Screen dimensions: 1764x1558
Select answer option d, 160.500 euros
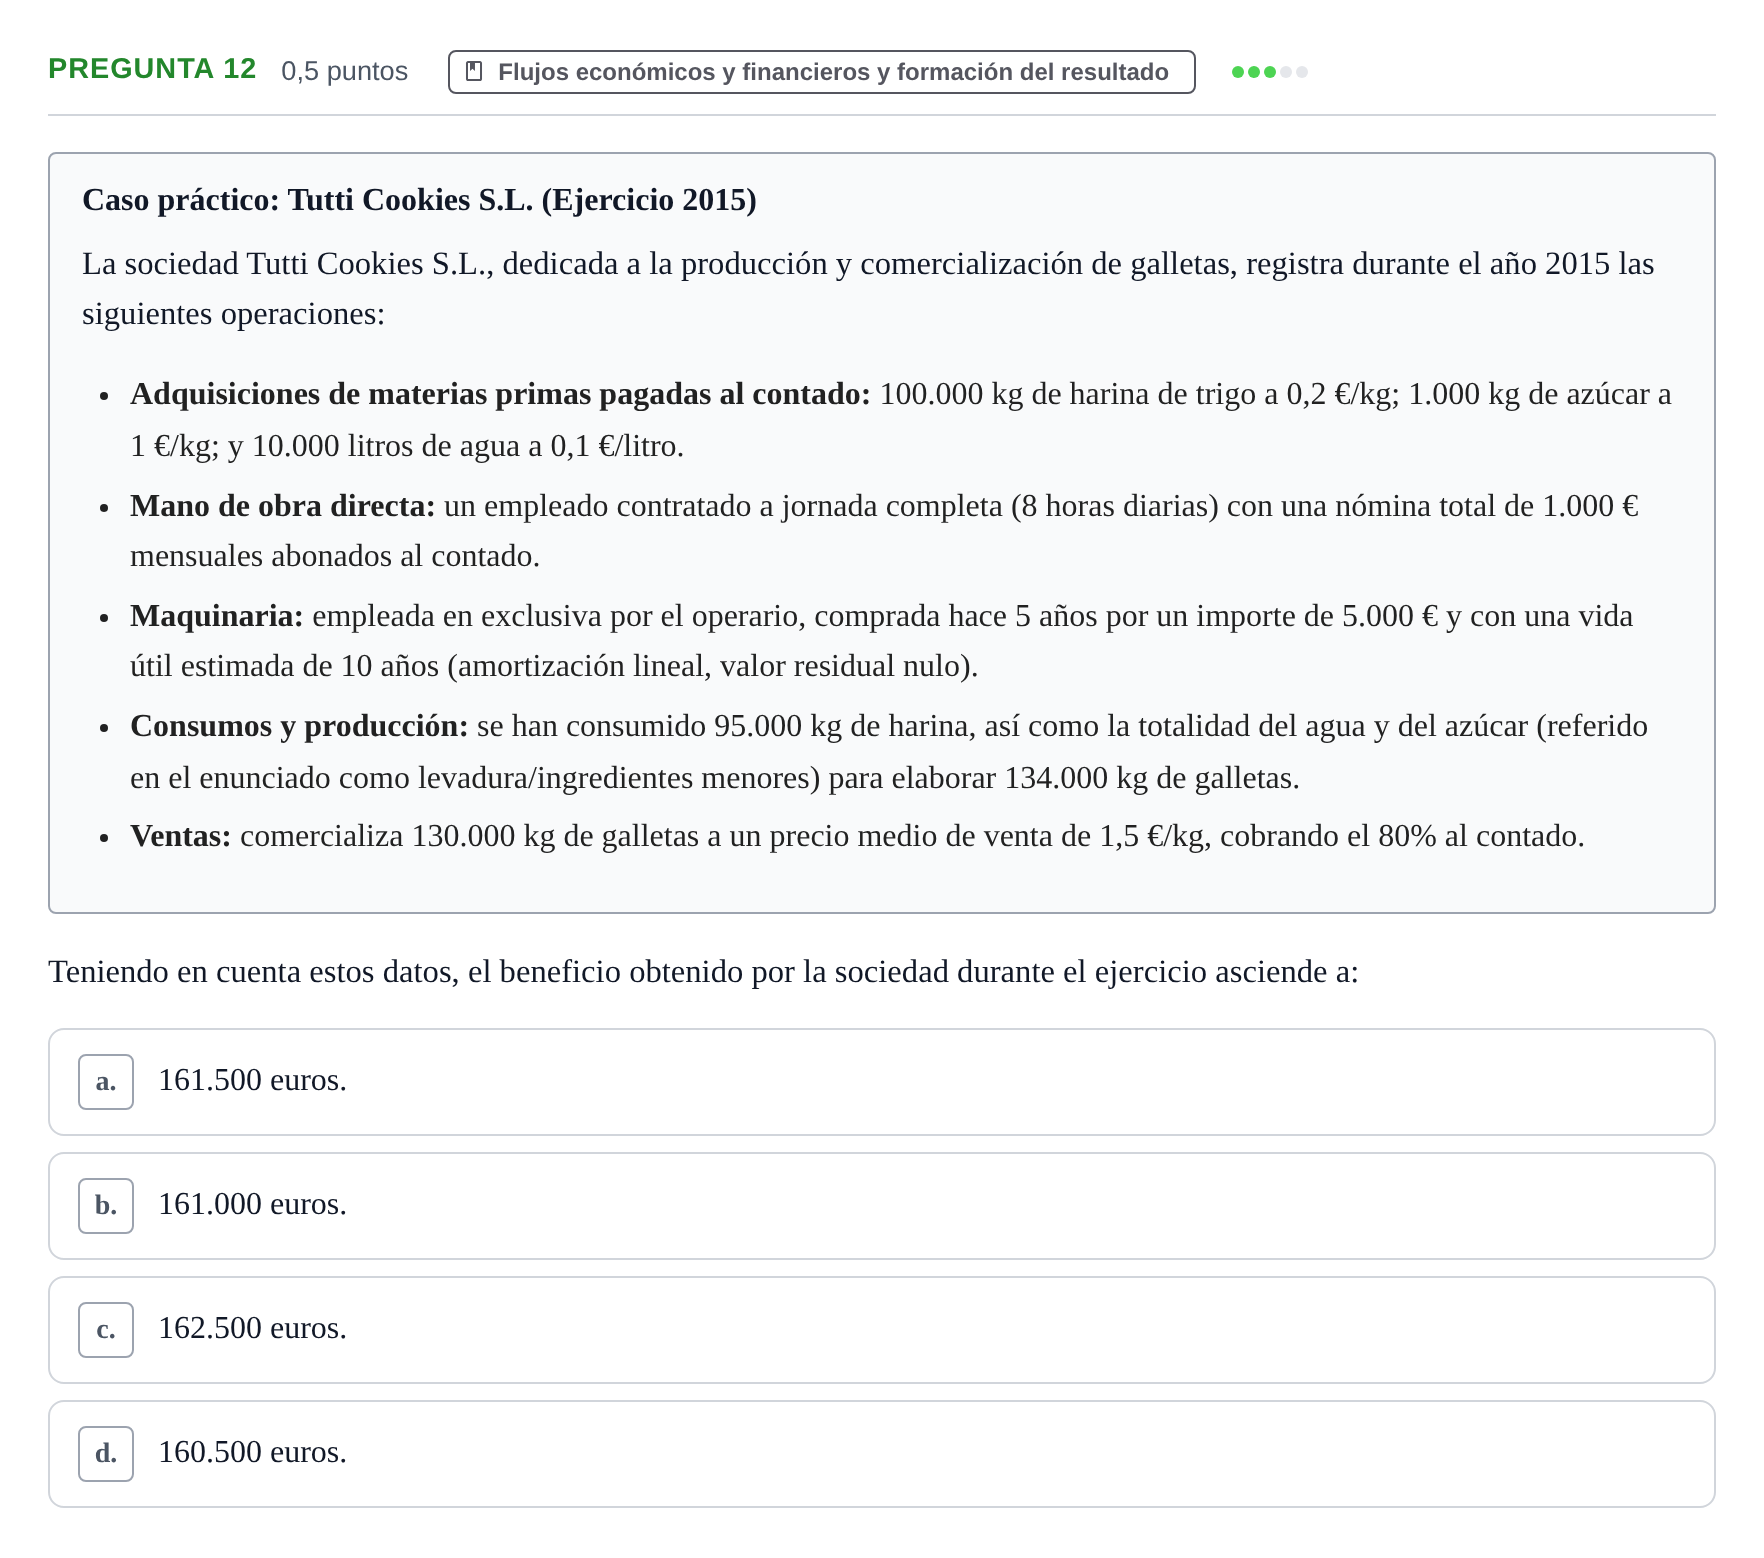click(x=881, y=1454)
